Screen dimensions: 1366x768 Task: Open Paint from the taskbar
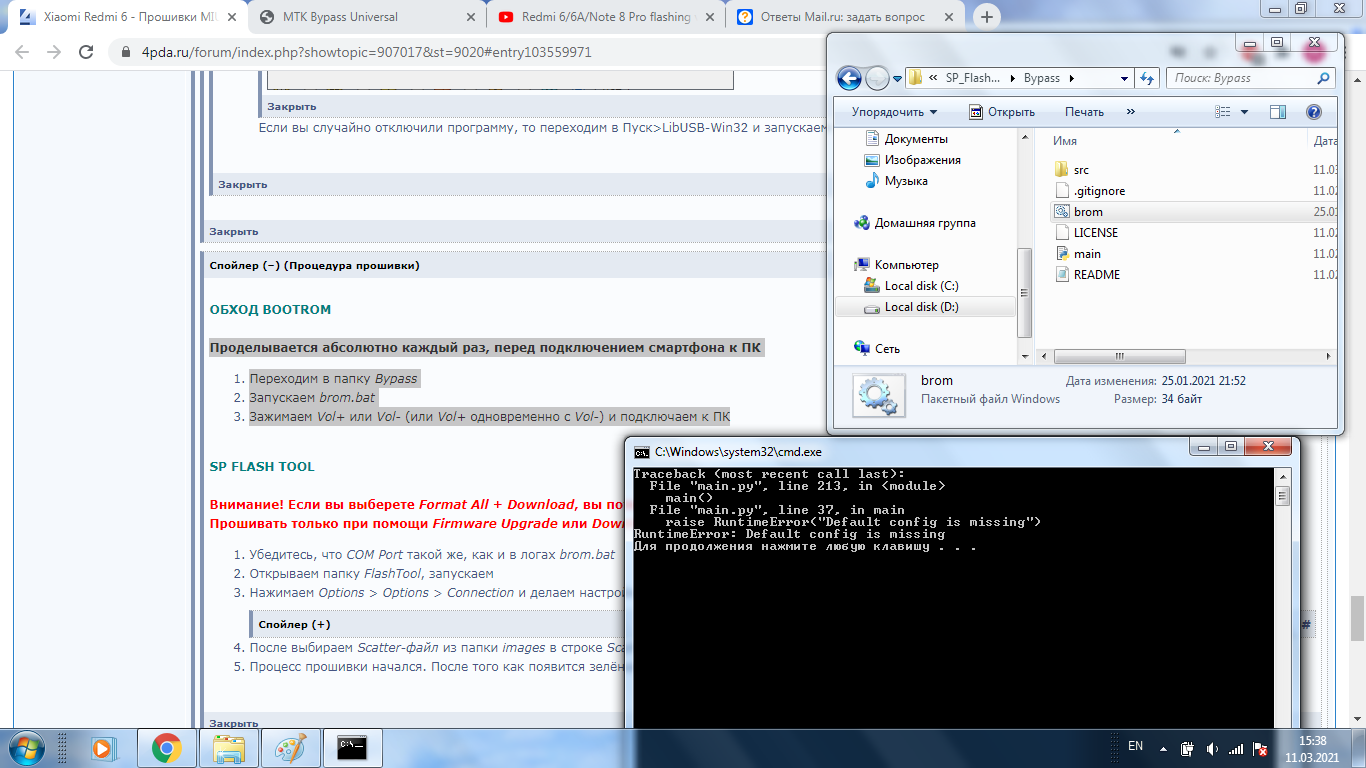[x=291, y=747]
